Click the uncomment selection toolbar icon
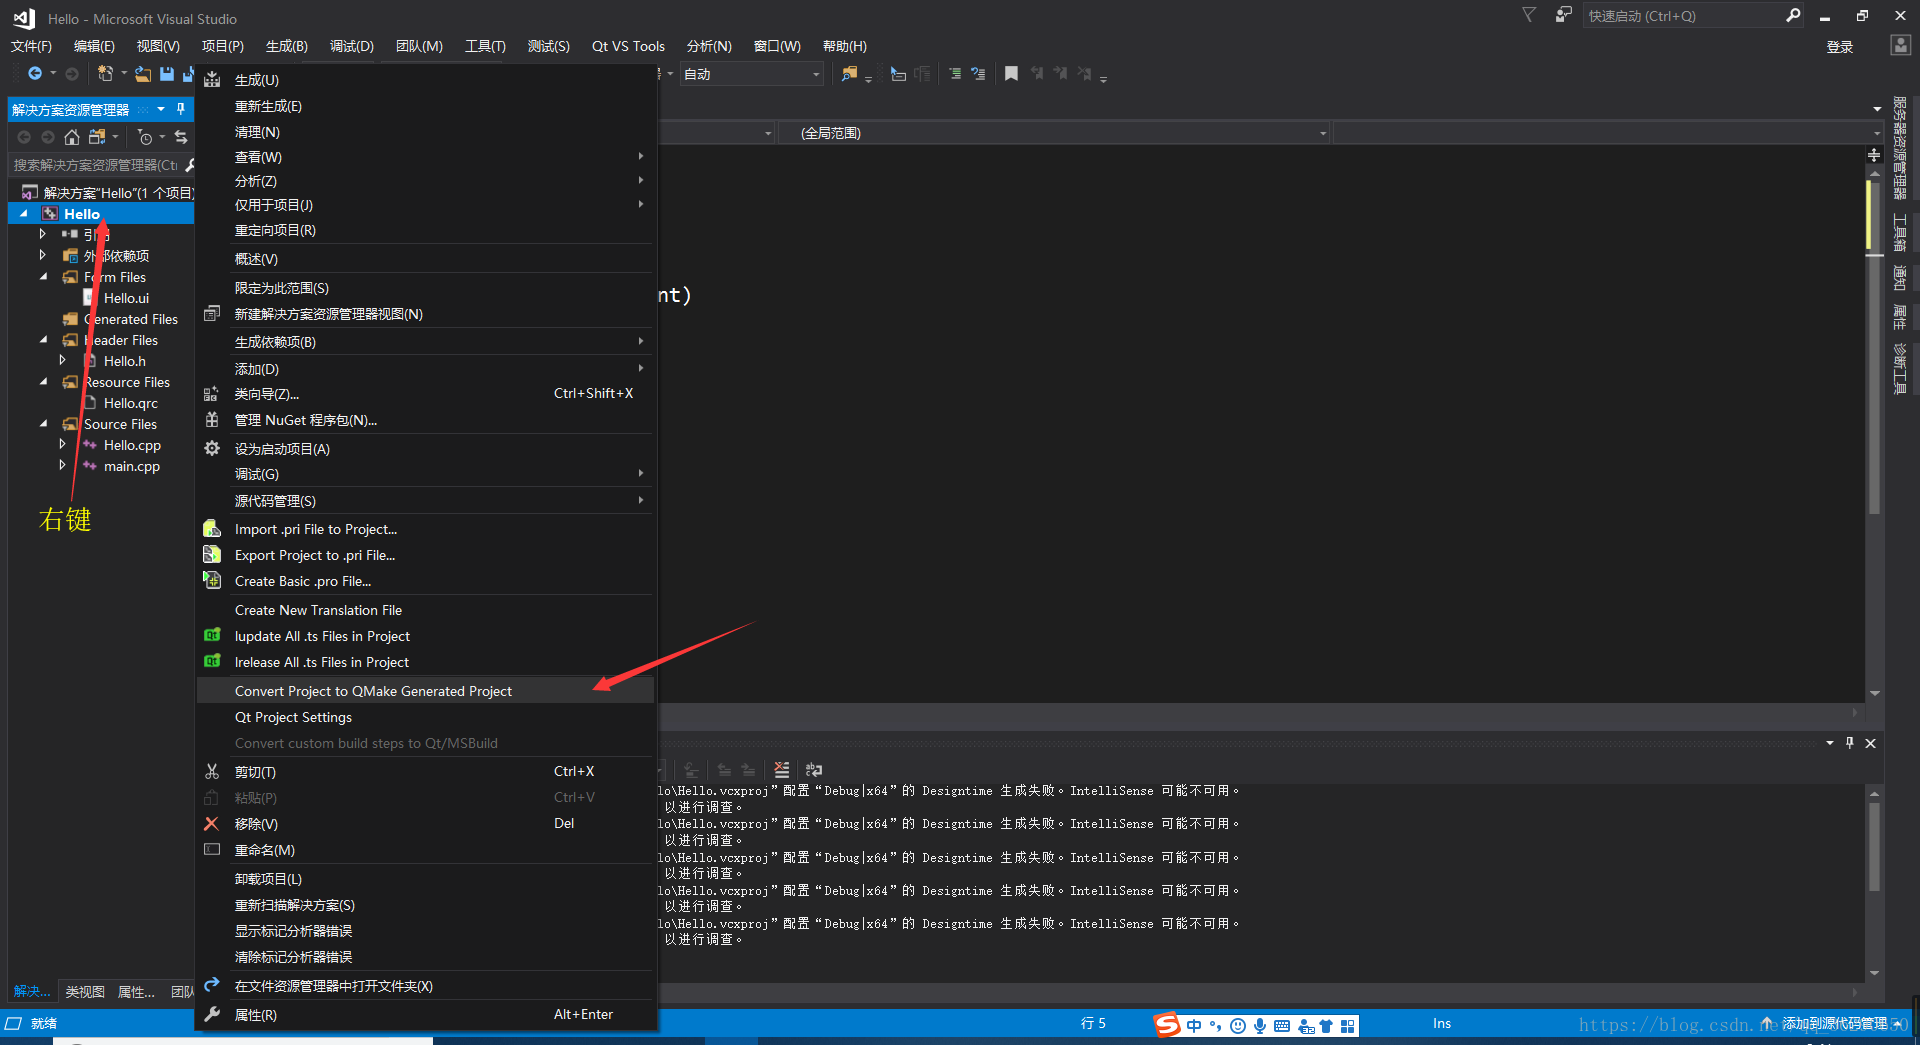The image size is (1920, 1045). click(x=978, y=74)
